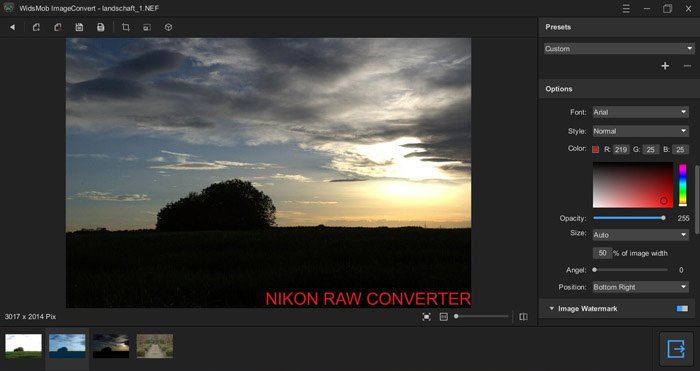Click the Options panel header
This screenshot has width=700, height=371.
(619, 89)
